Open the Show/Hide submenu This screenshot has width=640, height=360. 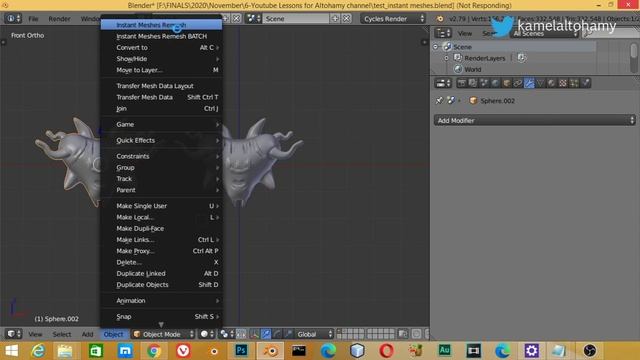[x=162, y=59]
